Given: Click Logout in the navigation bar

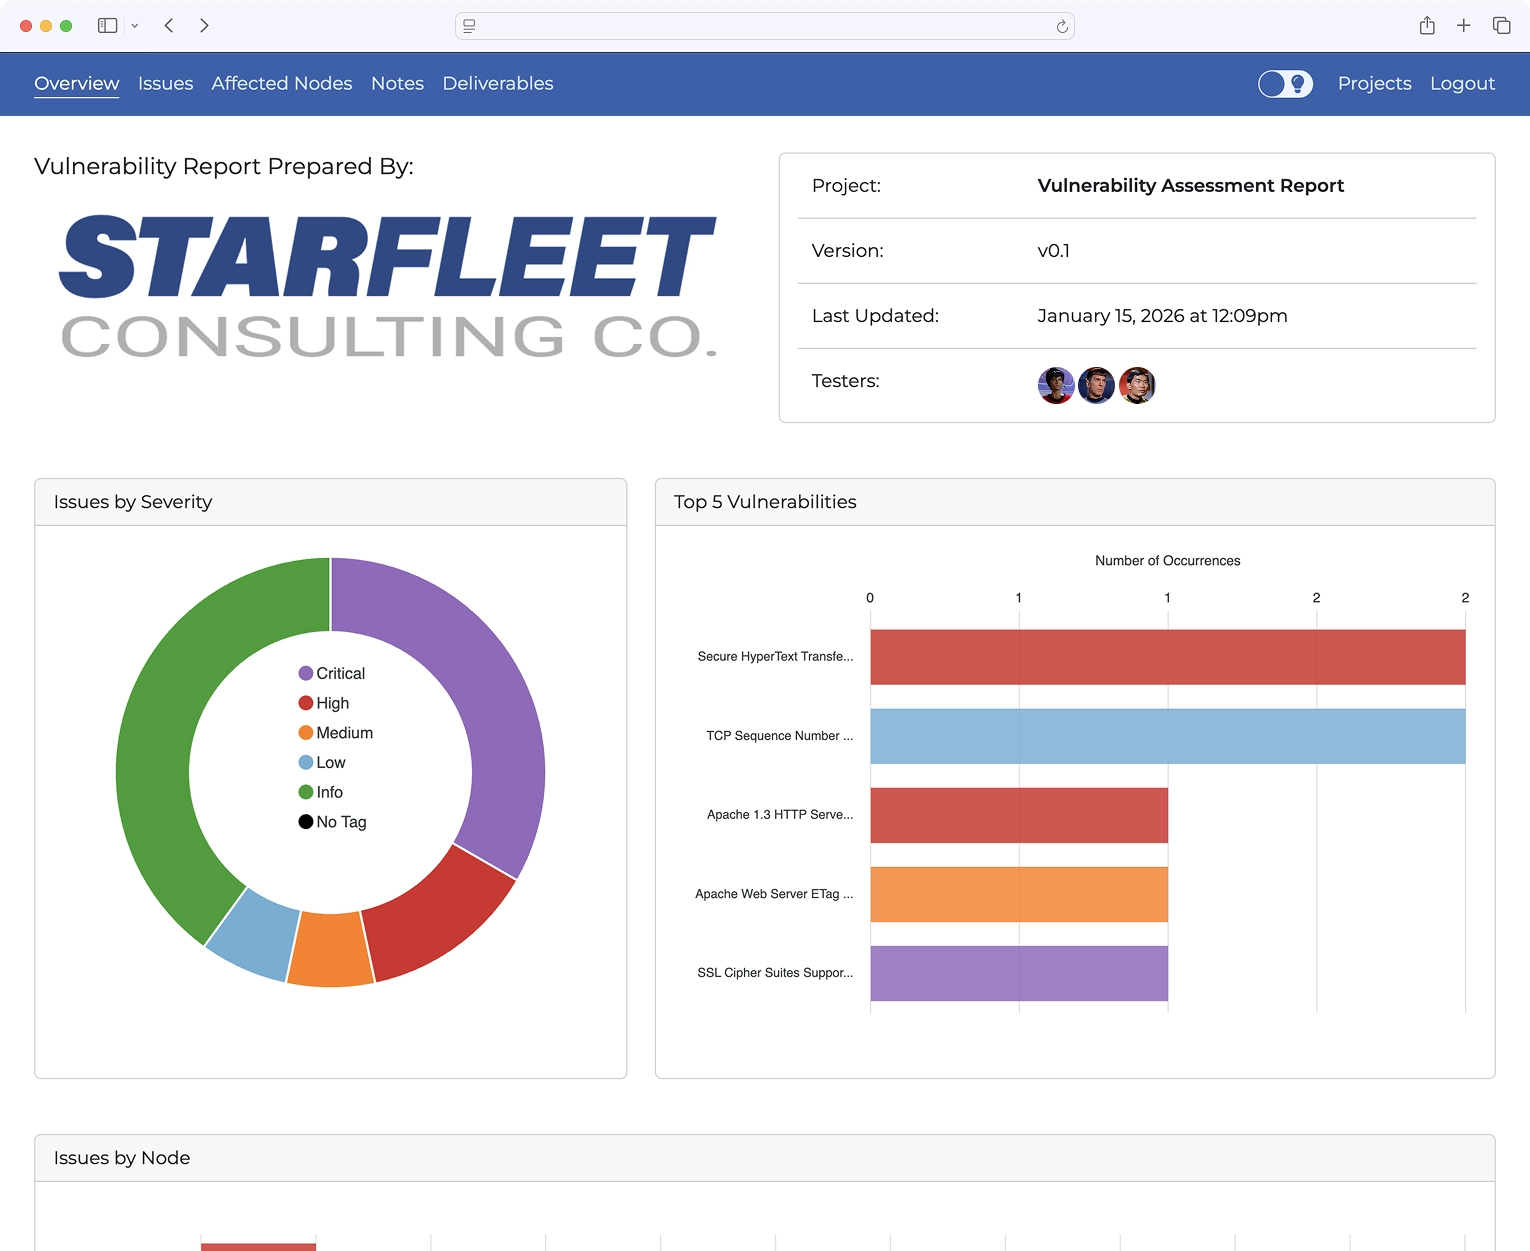Looking at the screenshot, I should coord(1462,84).
